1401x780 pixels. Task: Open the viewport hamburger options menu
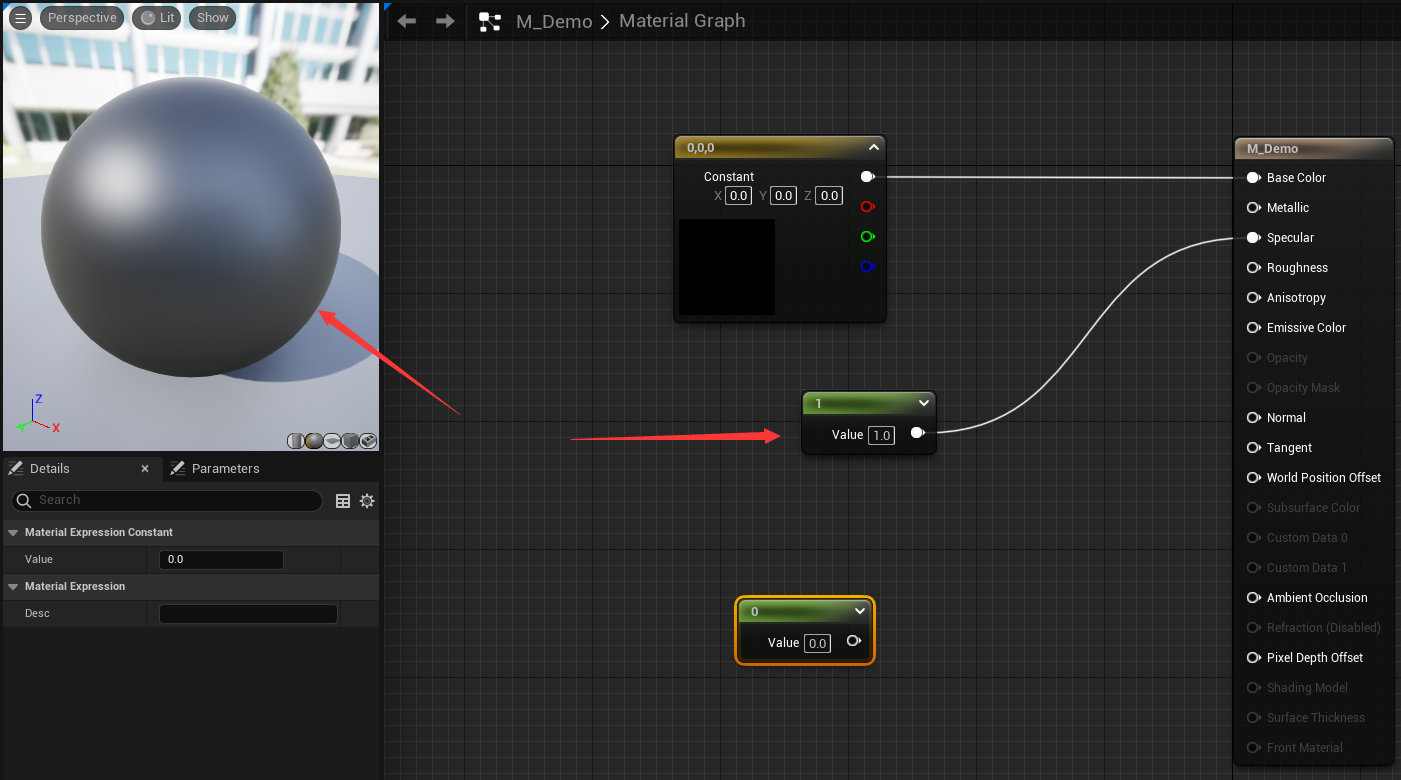click(20, 18)
